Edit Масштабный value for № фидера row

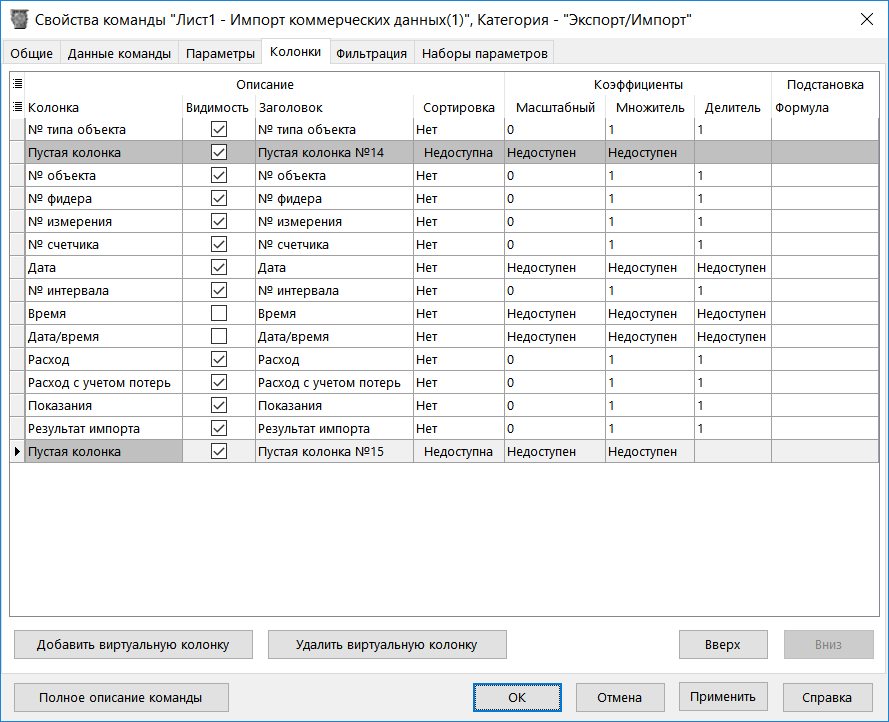[x=554, y=199]
